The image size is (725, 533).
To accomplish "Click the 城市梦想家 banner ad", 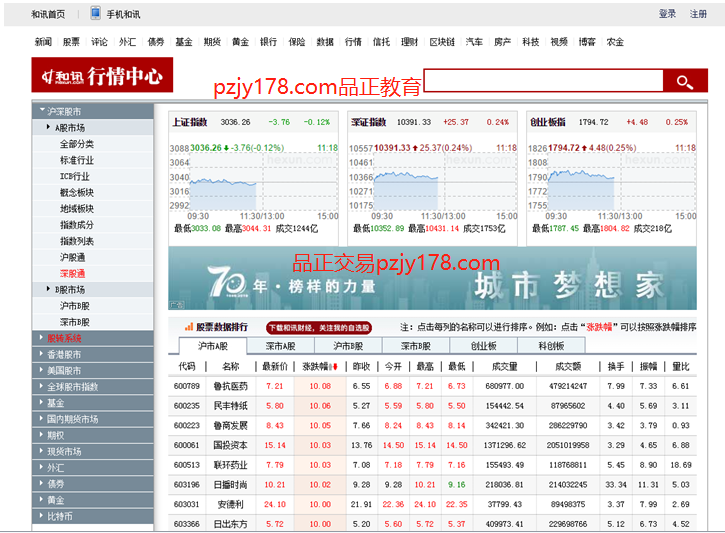I will [x=432, y=278].
